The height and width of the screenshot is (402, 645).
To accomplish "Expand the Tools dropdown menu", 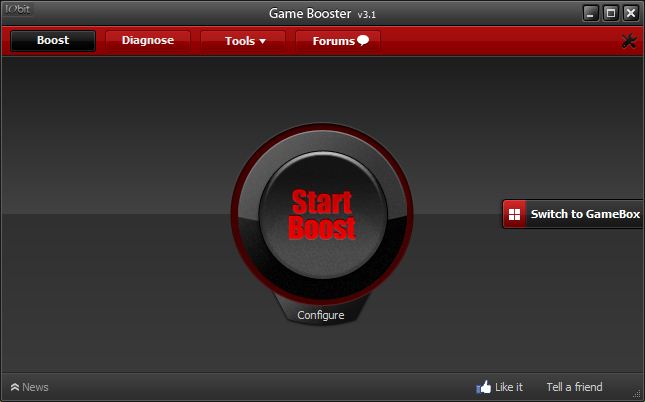I will coord(243,41).
